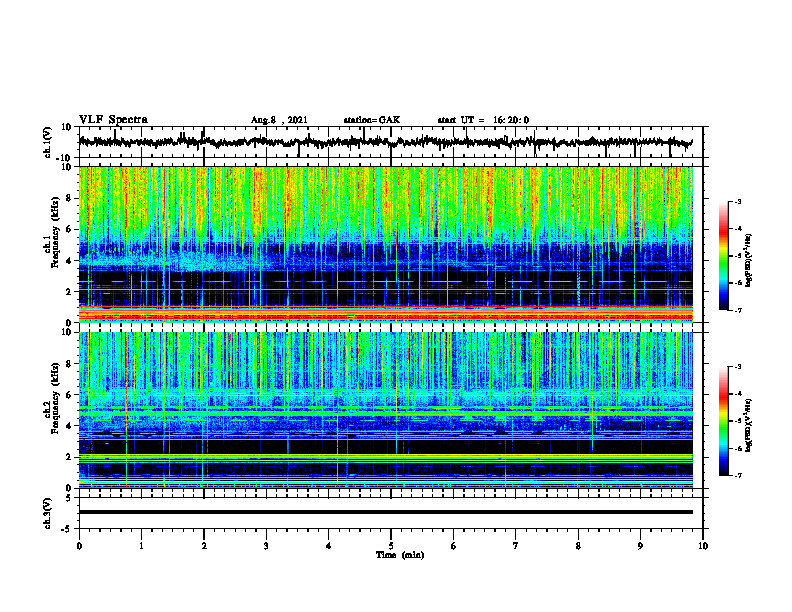Viewport: 792px width, 612px height.
Task: Click the ch.1 spectrogram plot area
Action: click(x=385, y=244)
